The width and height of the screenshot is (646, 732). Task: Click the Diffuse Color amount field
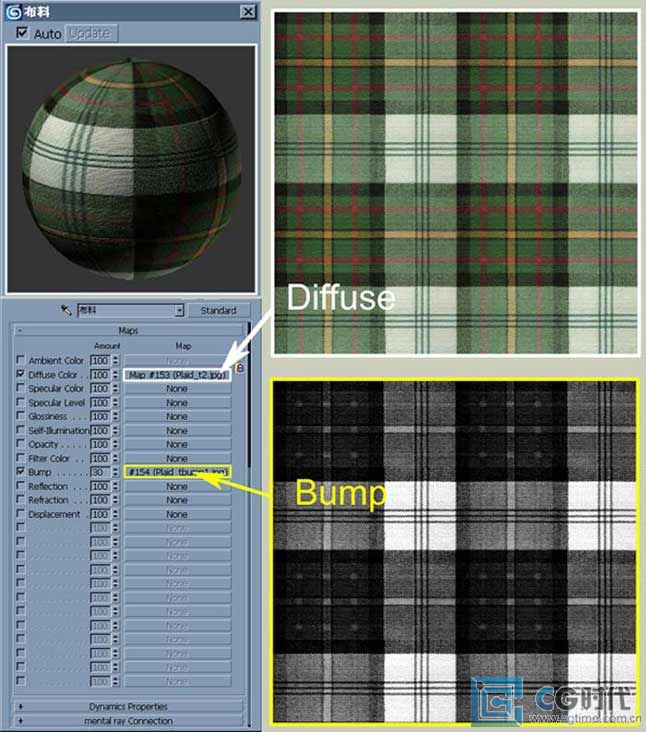click(x=100, y=375)
